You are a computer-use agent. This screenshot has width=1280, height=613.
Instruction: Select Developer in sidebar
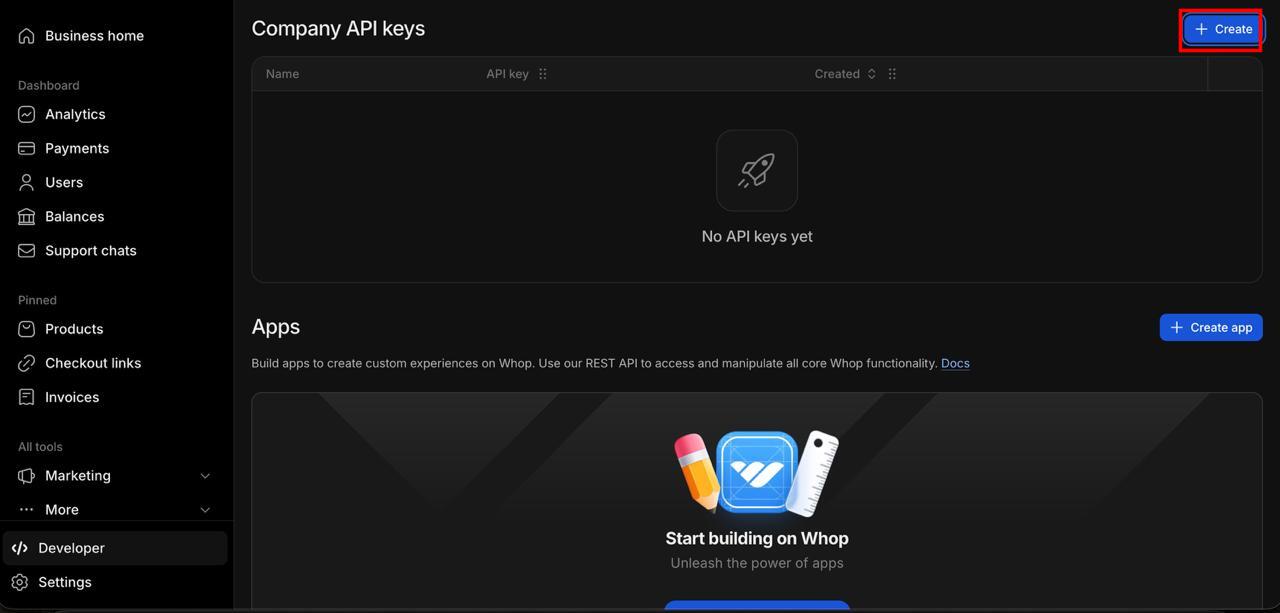coord(116,548)
